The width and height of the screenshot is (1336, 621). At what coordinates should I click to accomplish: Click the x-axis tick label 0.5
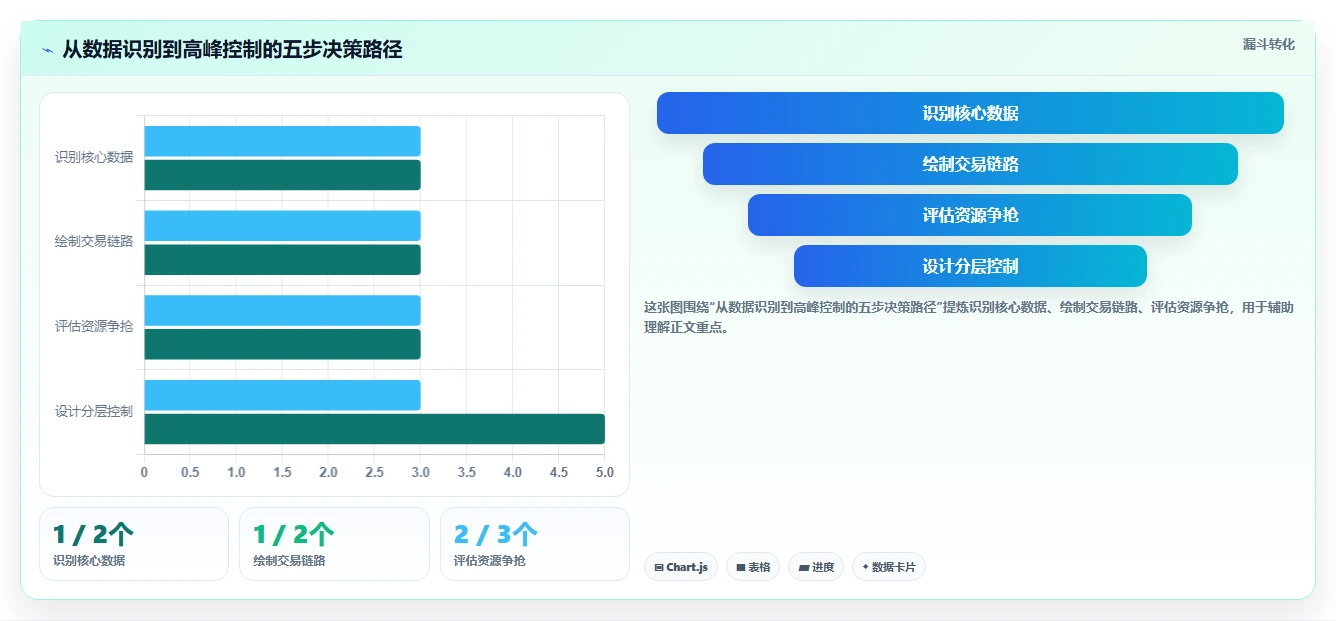click(190, 472)
